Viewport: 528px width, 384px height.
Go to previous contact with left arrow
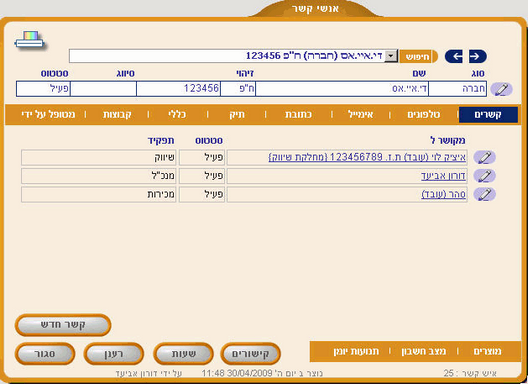454,56
